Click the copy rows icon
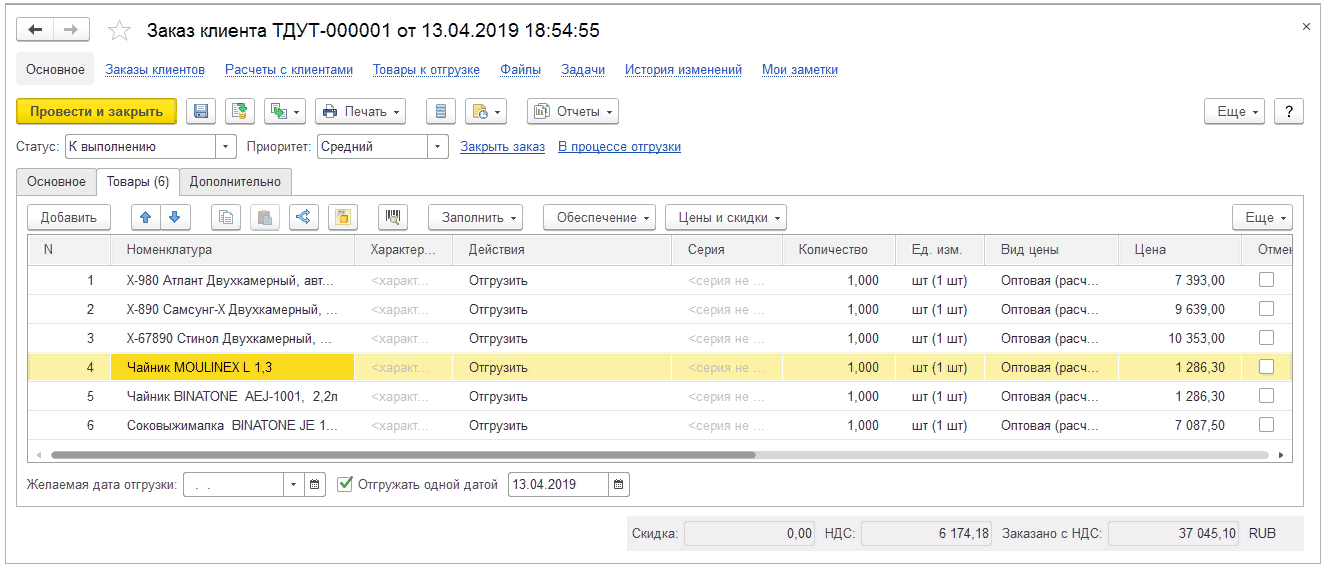The image size is (1330, 580). tap(227, 217)
